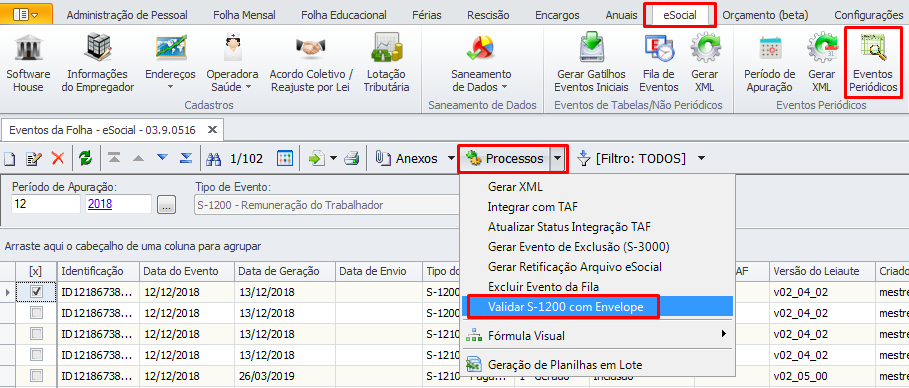Expand the Filtro TODOS dropdown arrow

[x=701, y=158]
